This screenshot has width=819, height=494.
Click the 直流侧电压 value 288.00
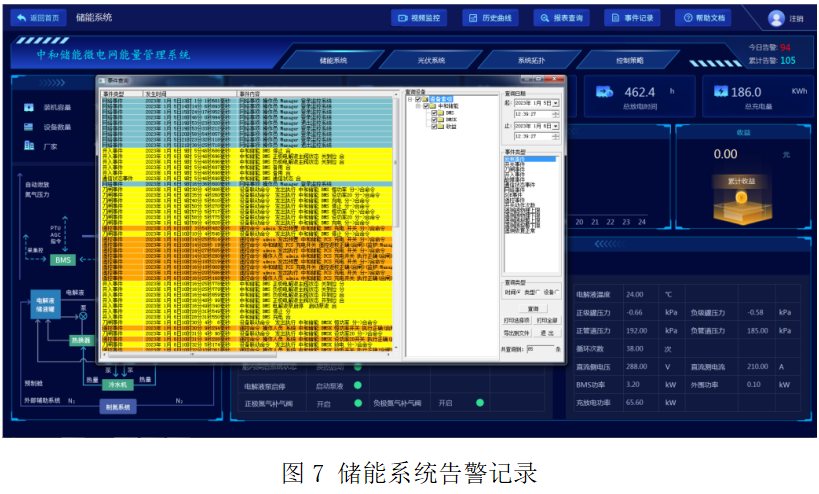tap(637, 367)
